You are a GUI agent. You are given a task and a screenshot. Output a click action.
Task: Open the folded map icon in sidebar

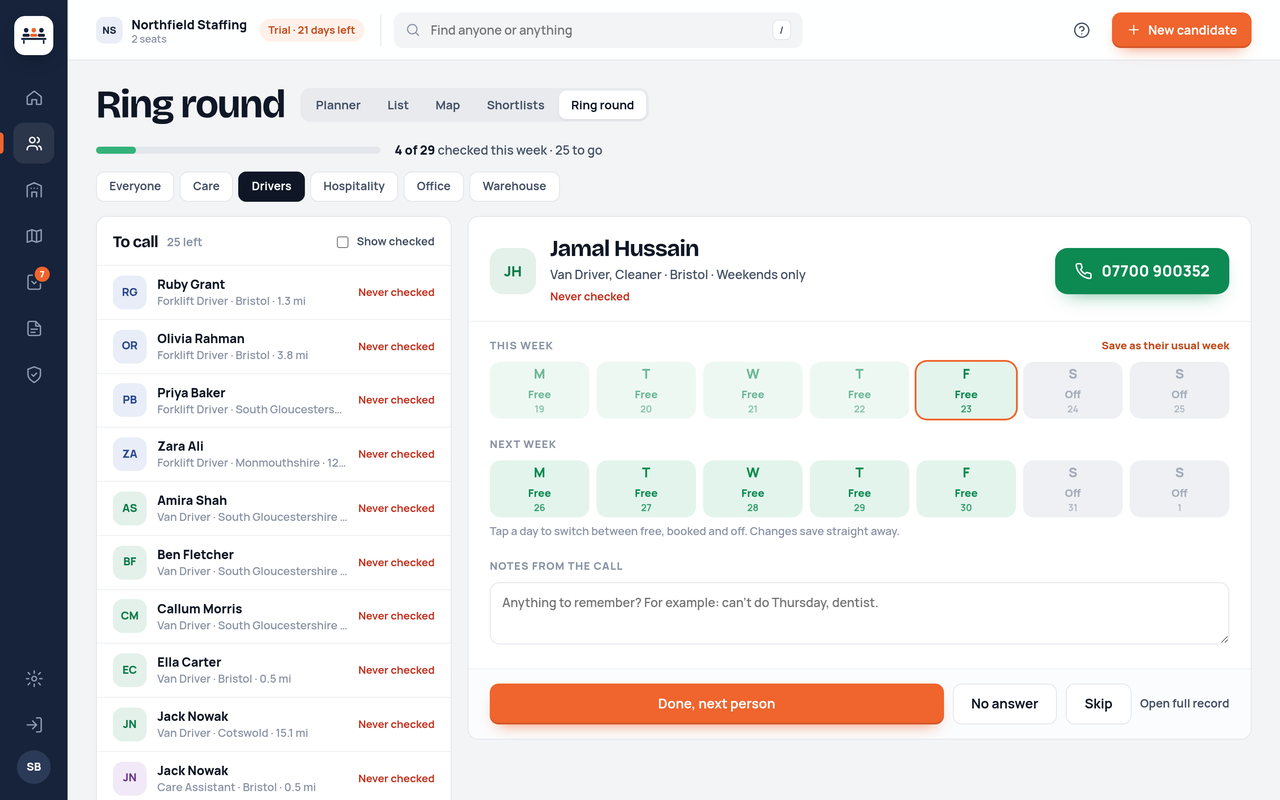(x=34, y=236)
